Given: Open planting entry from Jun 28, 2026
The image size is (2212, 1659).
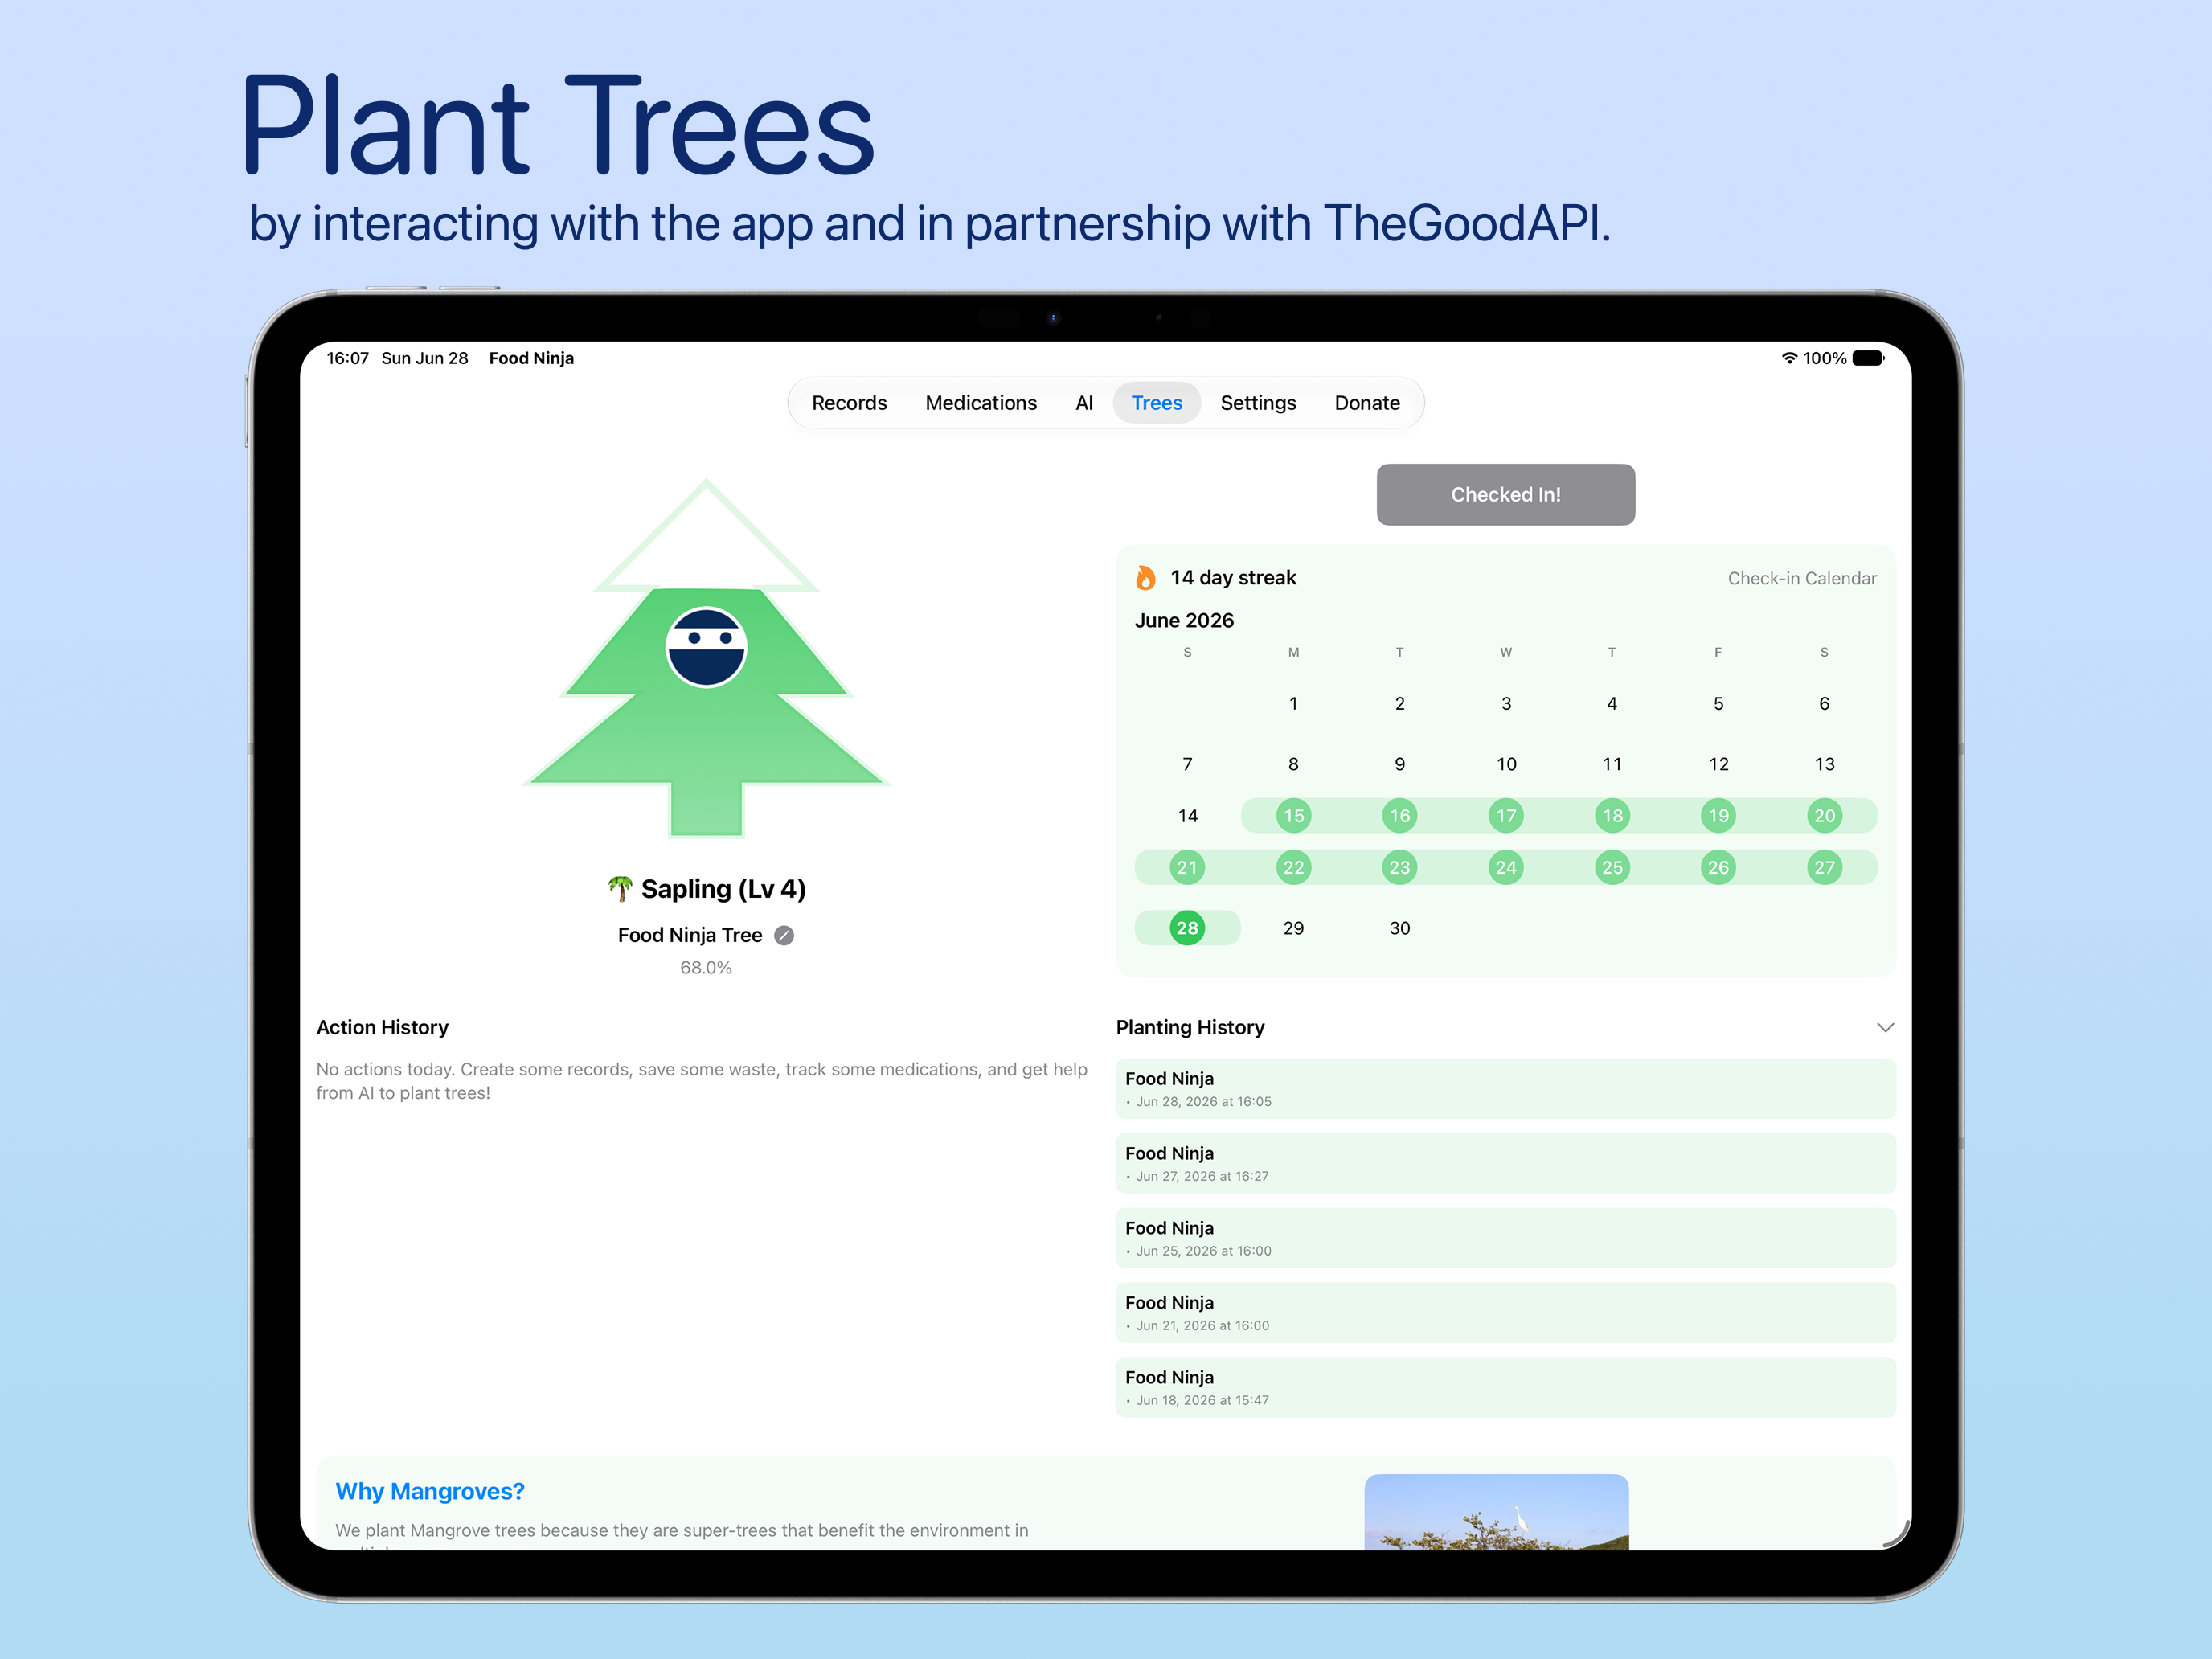Looking at the screenshot, I should (x=1506, y=1089).
